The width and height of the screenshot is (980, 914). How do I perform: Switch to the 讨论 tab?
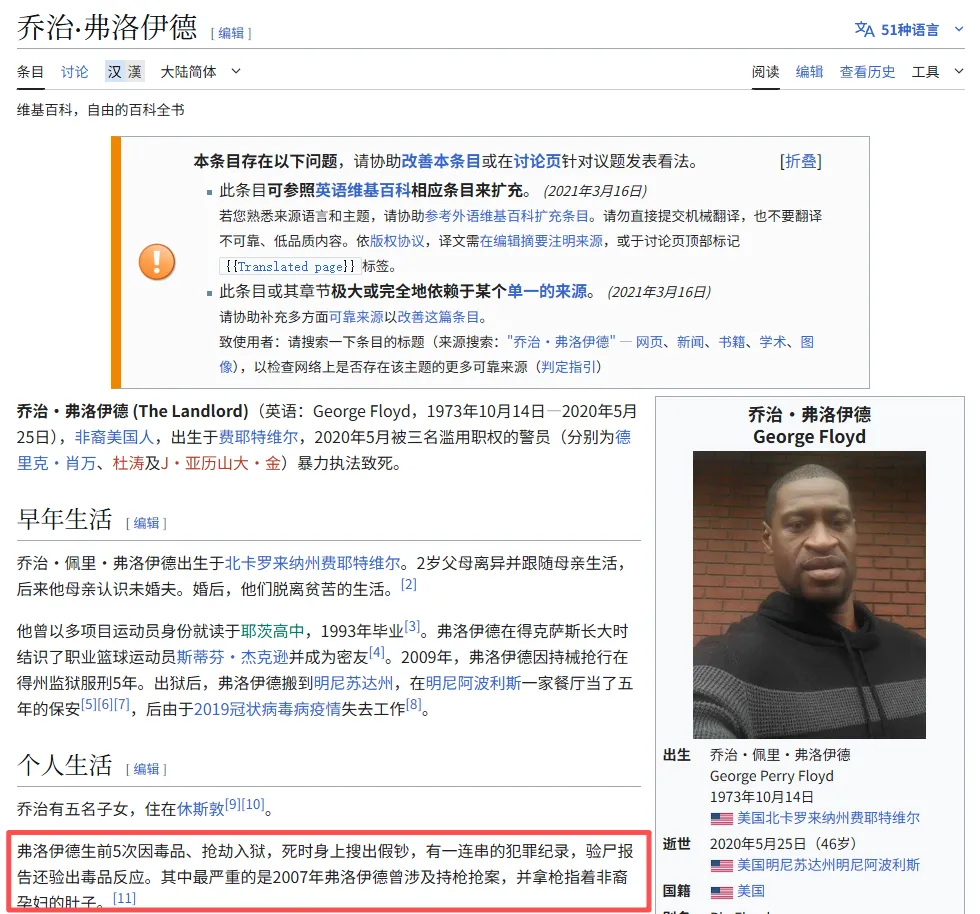(74, 71)
